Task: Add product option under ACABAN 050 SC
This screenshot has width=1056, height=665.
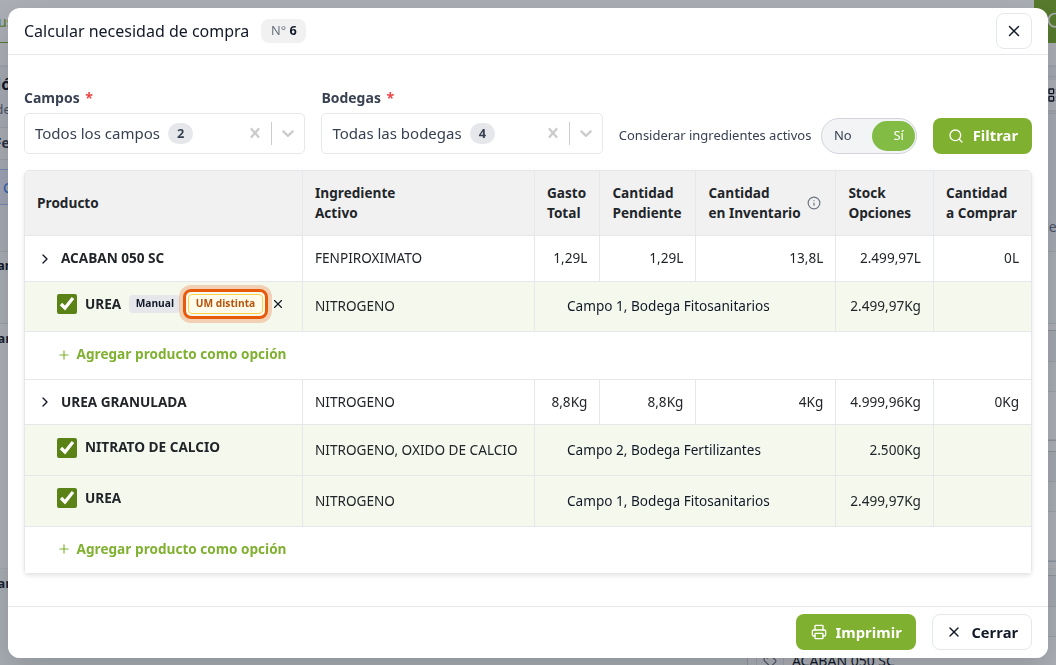Action: pyautogui.click(x=172, y=354)
